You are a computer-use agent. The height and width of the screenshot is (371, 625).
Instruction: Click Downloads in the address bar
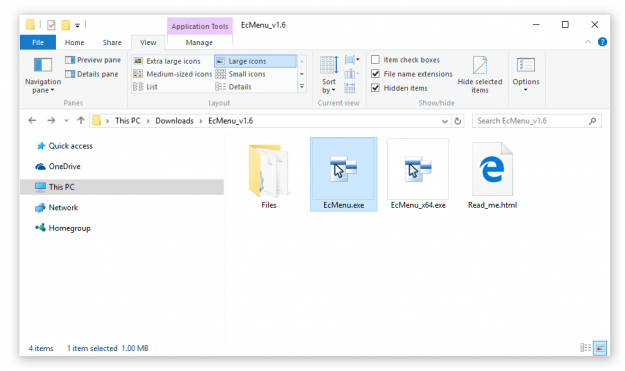(174, 121)
